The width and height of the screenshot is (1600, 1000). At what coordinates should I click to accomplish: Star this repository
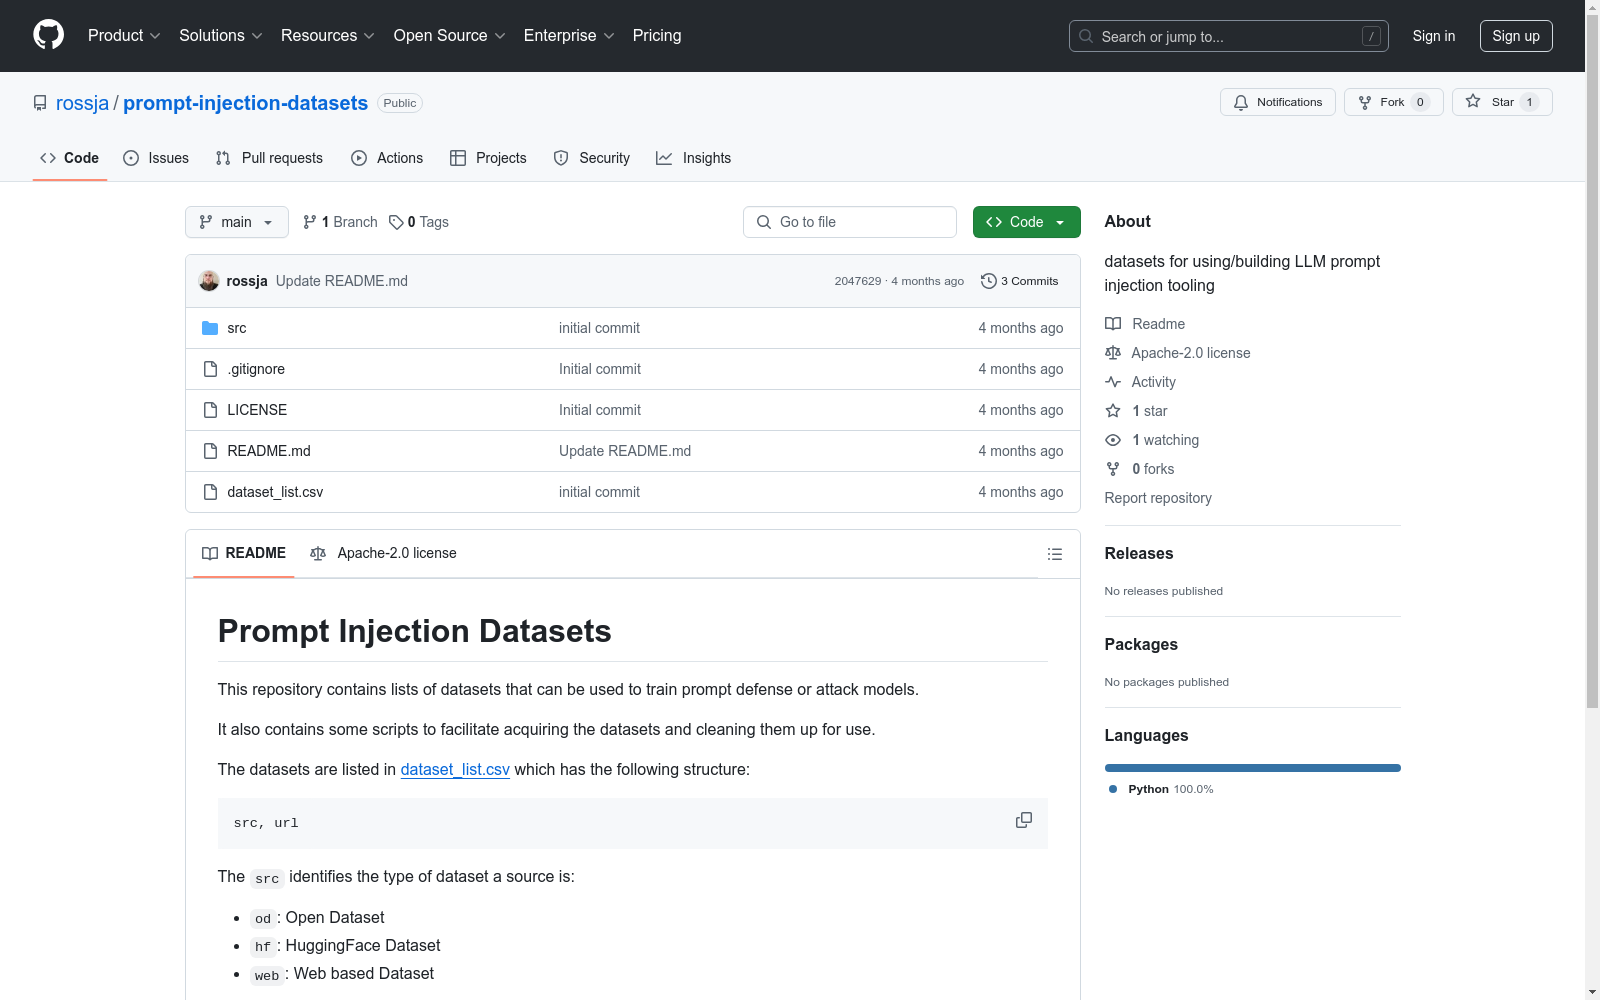coord(1502,102)
